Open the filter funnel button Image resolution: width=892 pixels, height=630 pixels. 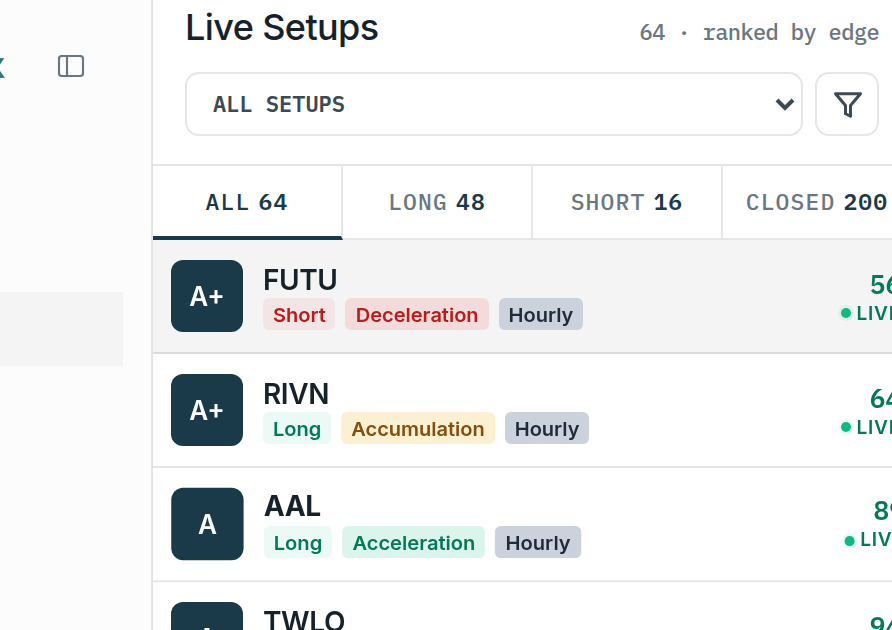[x=847, y=104]
